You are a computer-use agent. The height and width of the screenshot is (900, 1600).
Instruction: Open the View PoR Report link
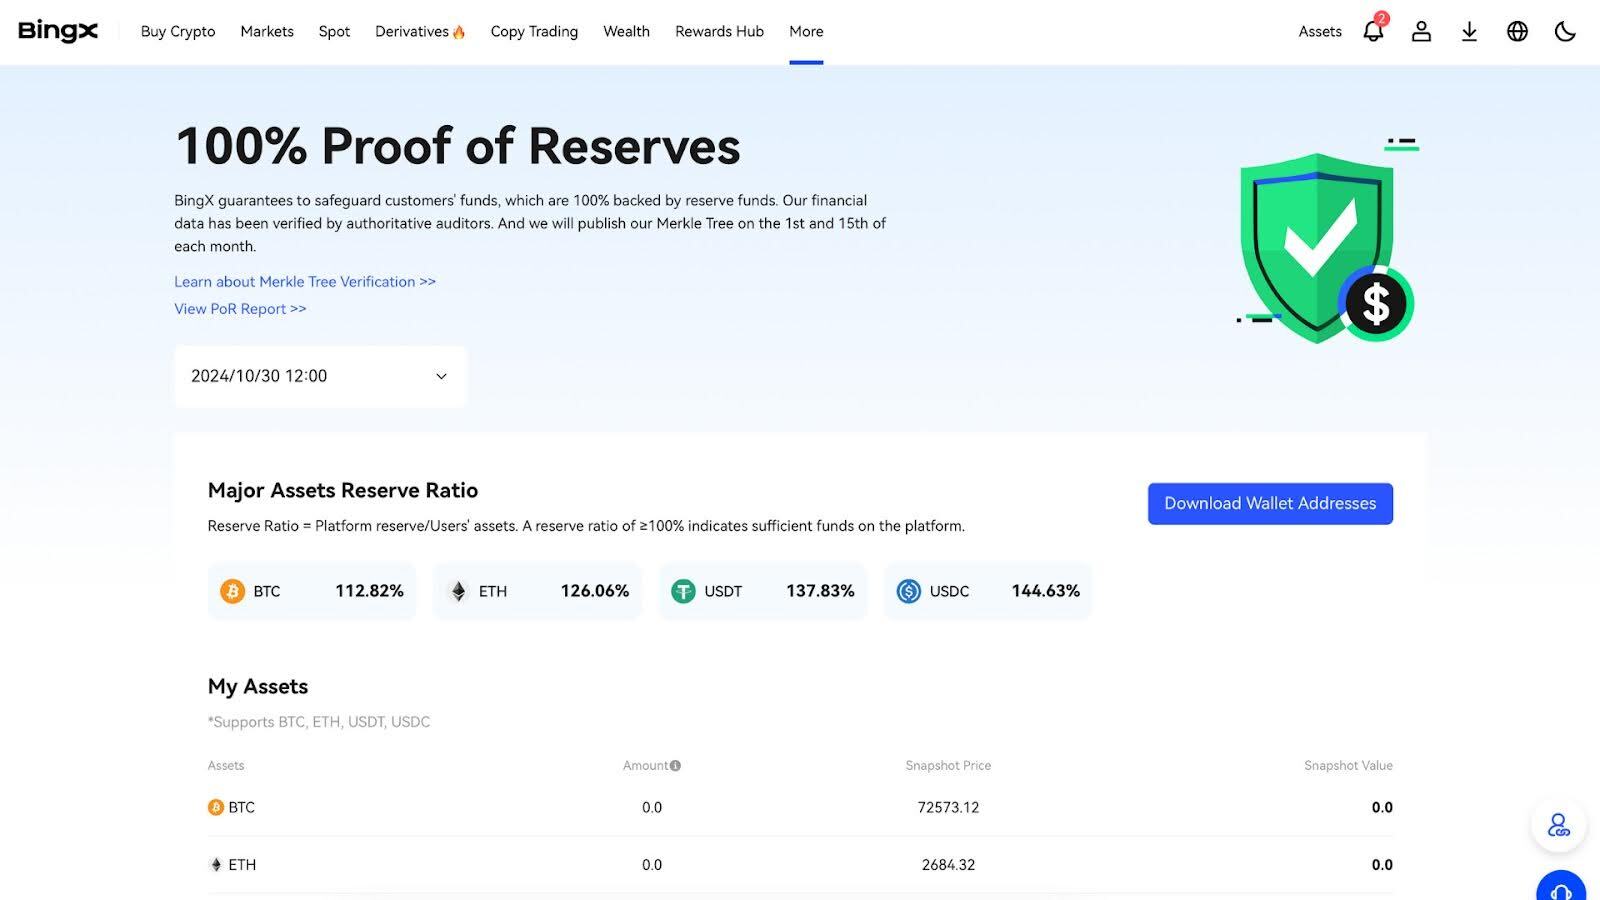(240, 309)
